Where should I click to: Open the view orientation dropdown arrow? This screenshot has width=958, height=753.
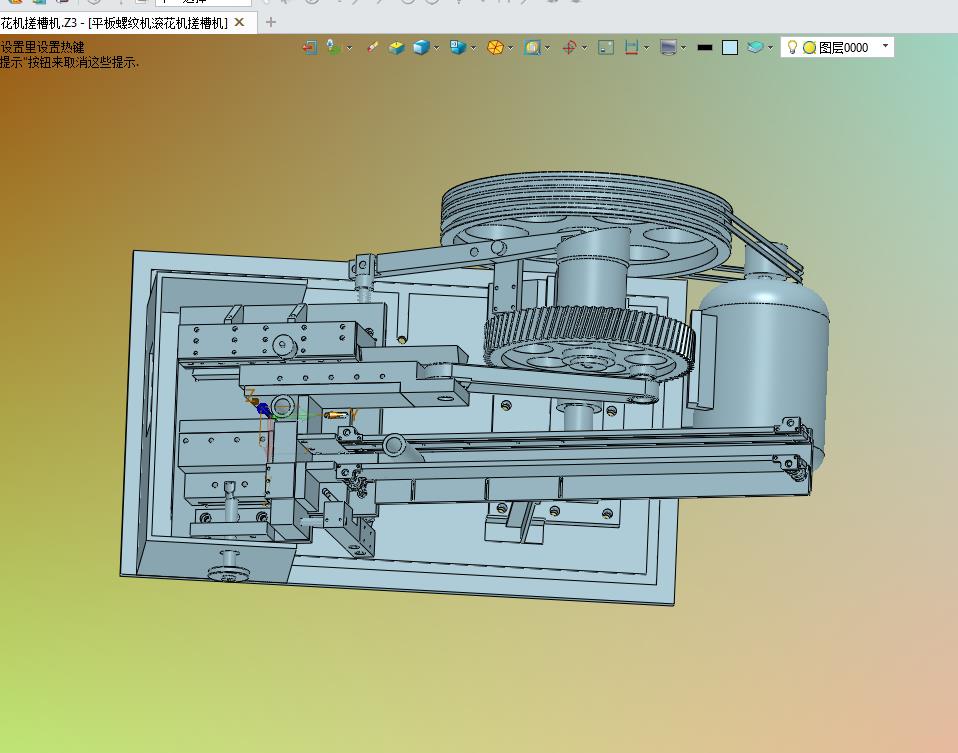[x=474, y=48]
